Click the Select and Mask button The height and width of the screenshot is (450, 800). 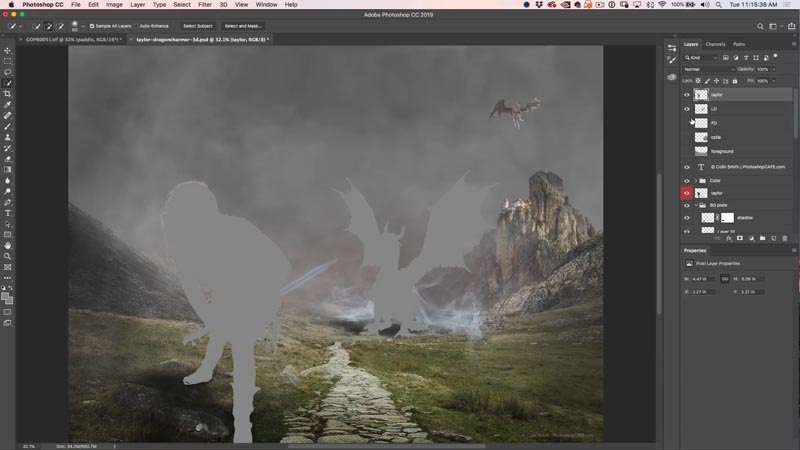243,26
